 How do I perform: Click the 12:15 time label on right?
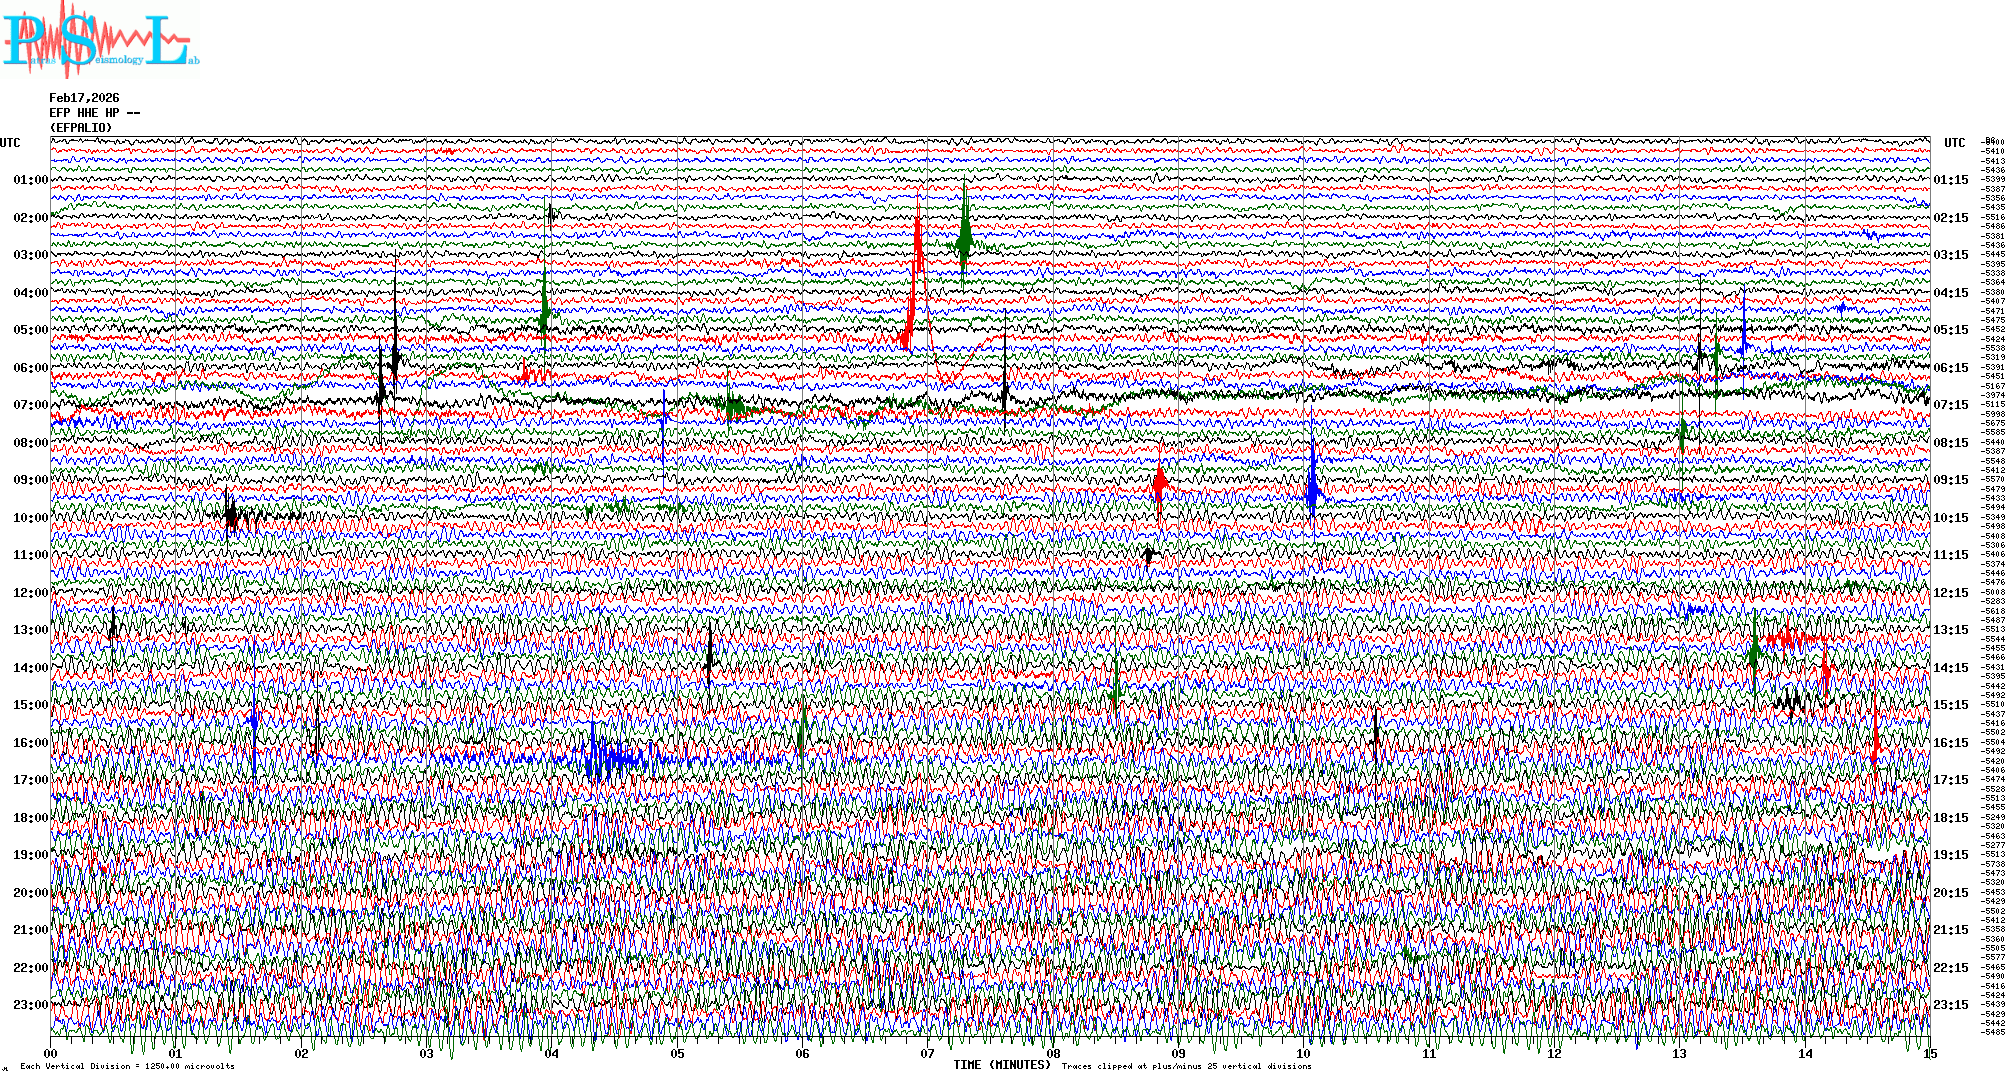pyautogui.click(x=1950, y=593)
